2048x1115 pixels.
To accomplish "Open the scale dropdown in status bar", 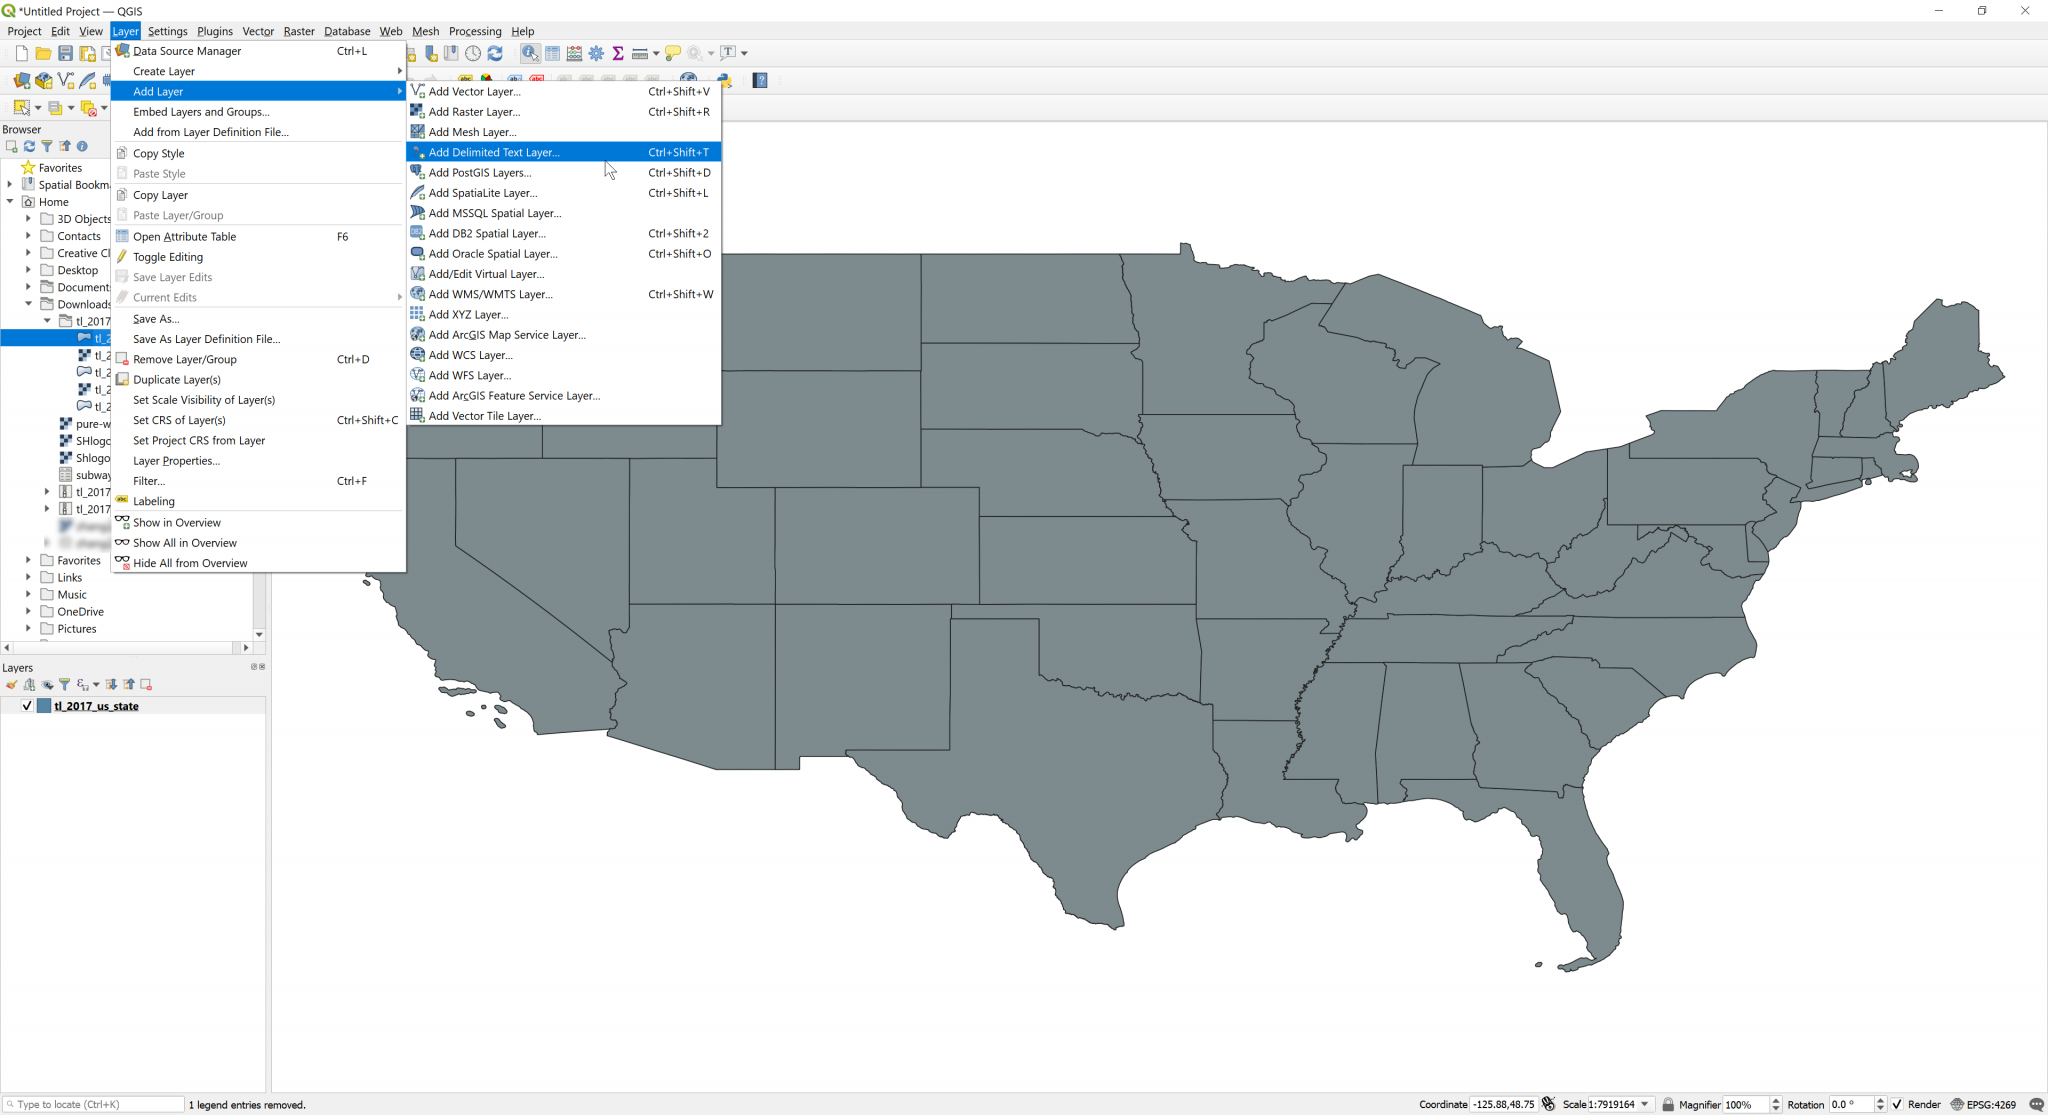I will (x=1647, y=1104).
